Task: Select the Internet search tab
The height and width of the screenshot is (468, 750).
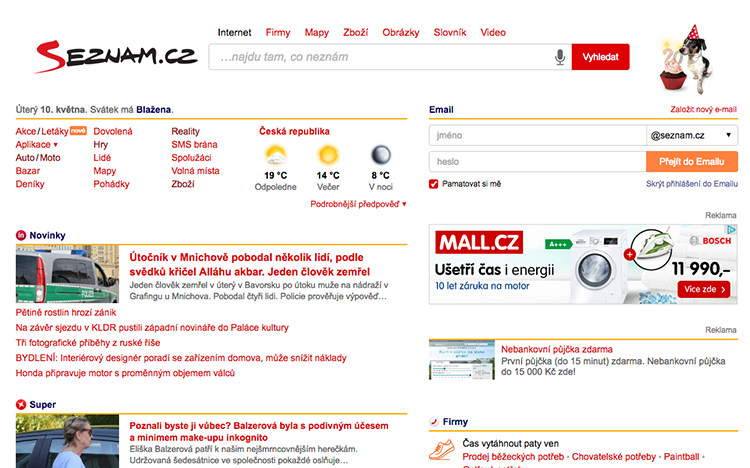Action: (x=234, y=33)
